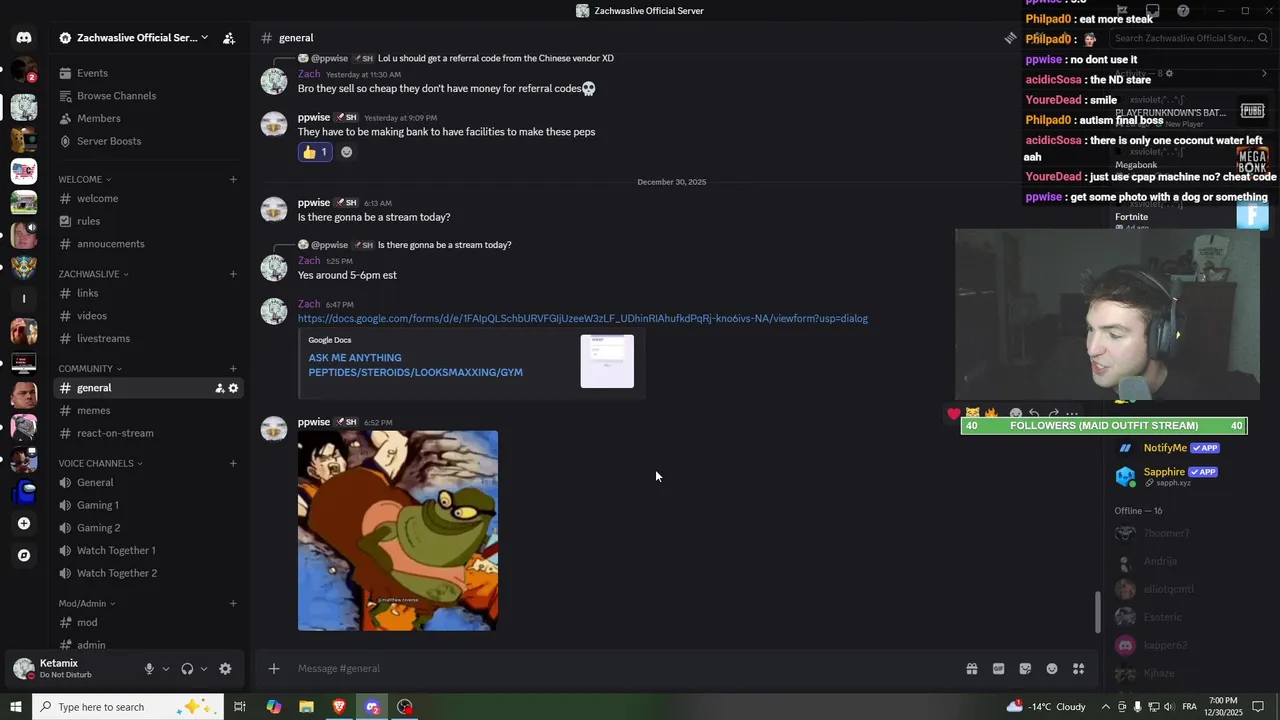Add a Server plus button

point(24,523)
